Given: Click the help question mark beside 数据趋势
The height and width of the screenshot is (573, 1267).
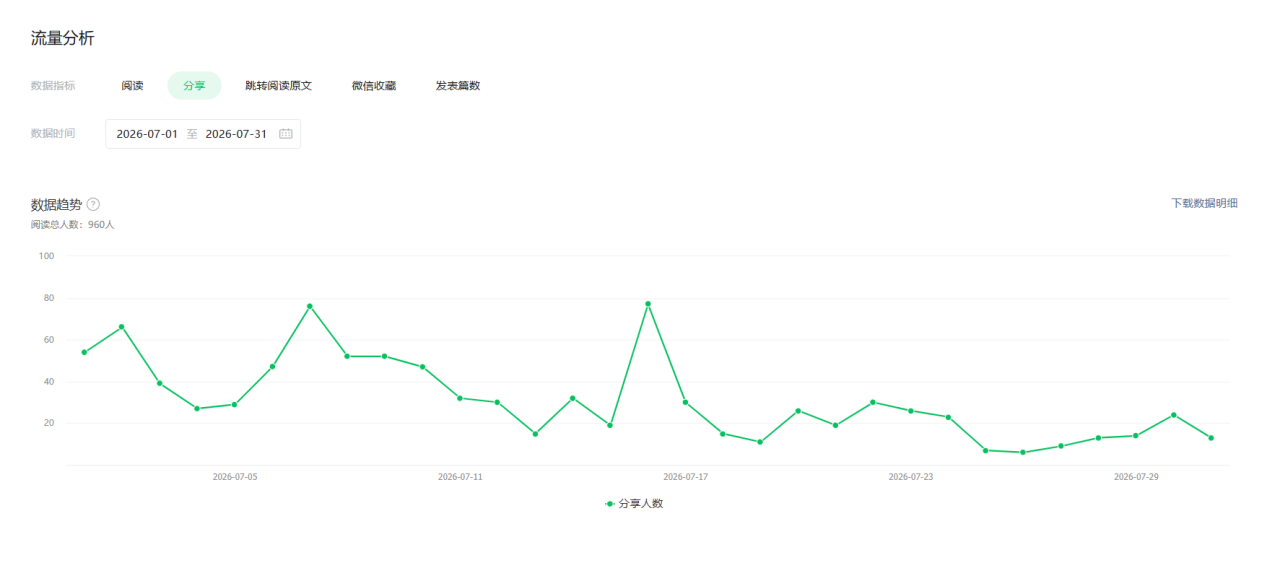Looking at the screenshot, I should pos(93,204).
